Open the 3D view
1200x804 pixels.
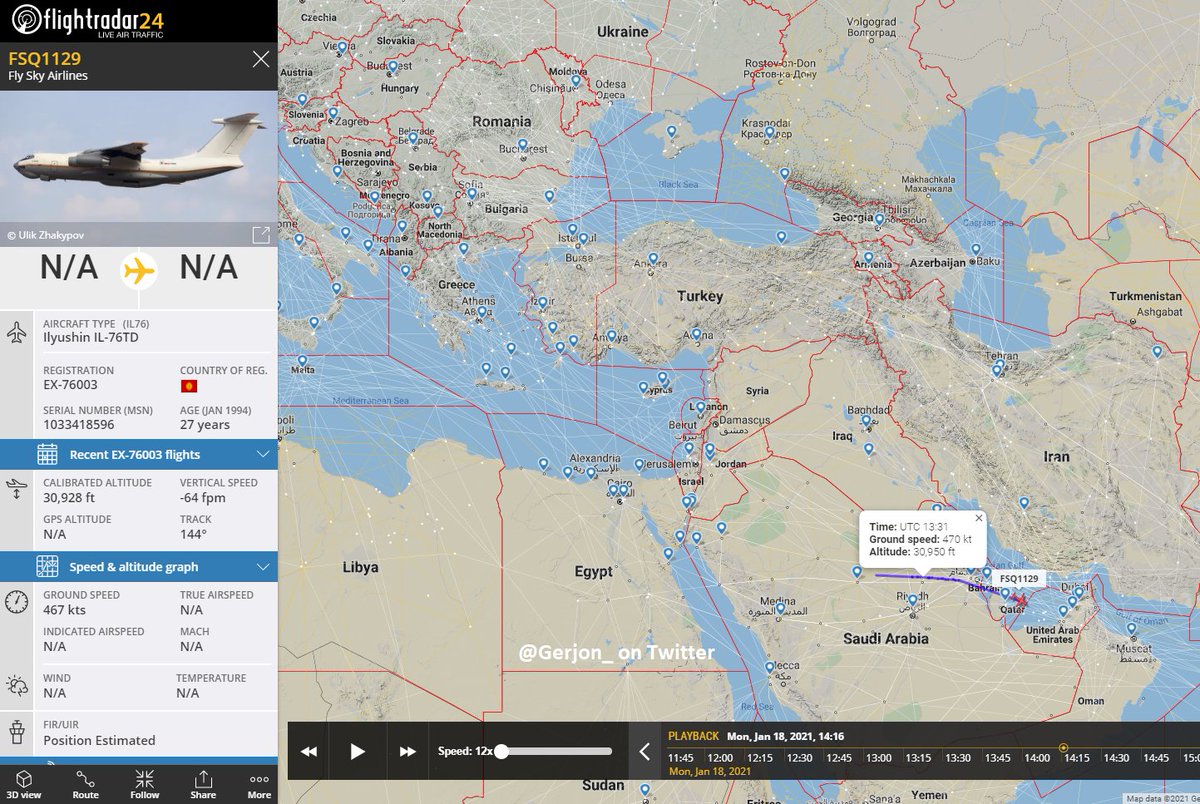coord(24,785)
